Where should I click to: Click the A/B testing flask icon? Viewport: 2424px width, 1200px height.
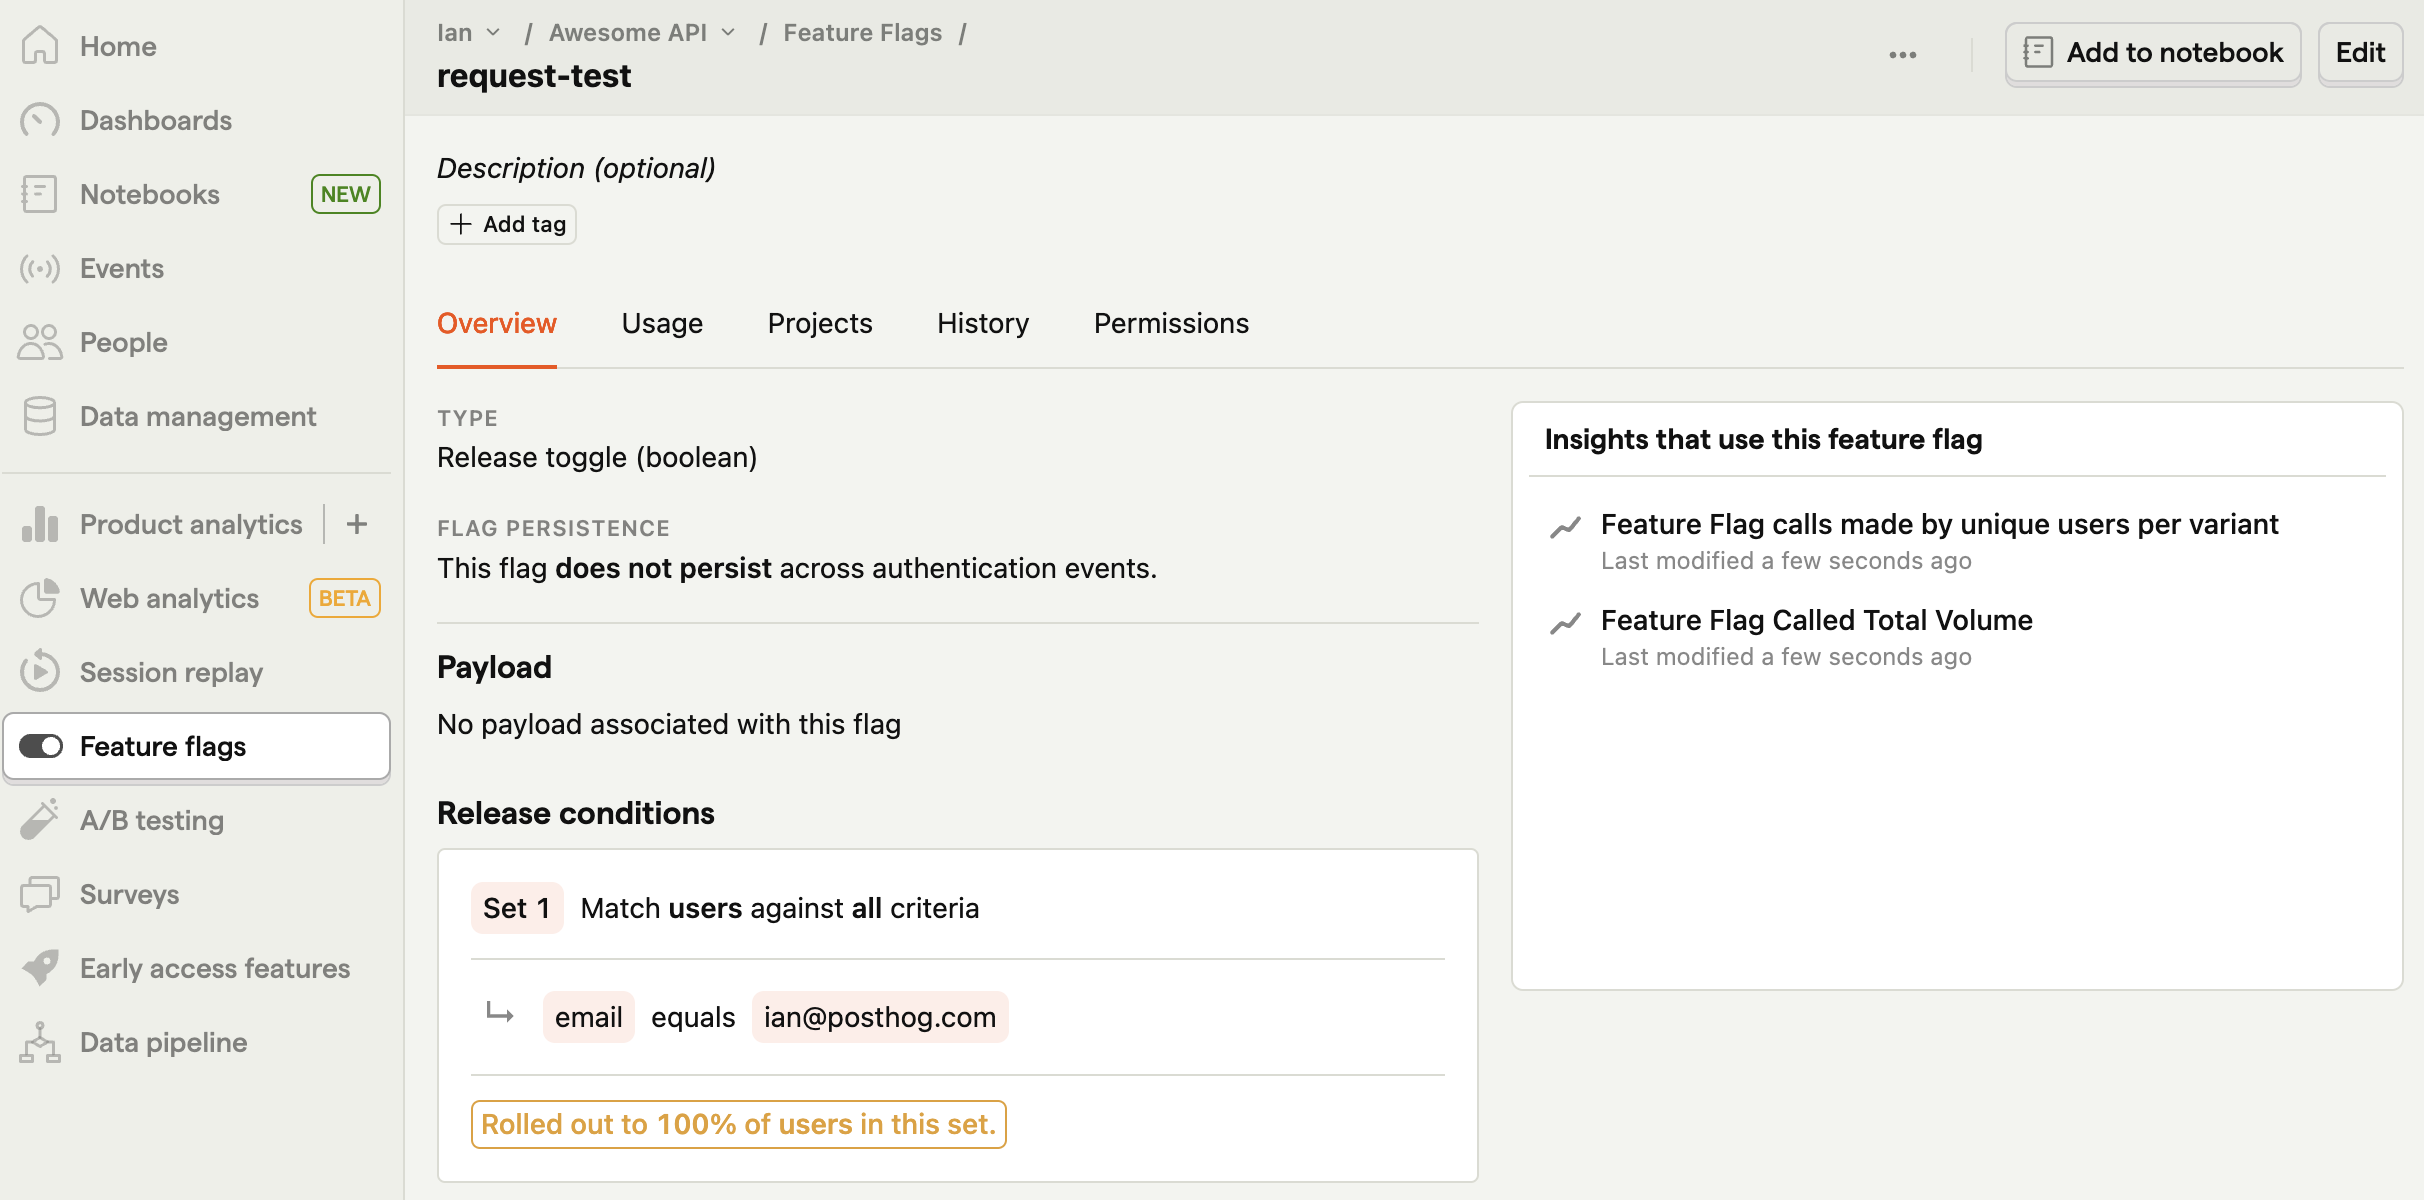[x=40, y=820]
